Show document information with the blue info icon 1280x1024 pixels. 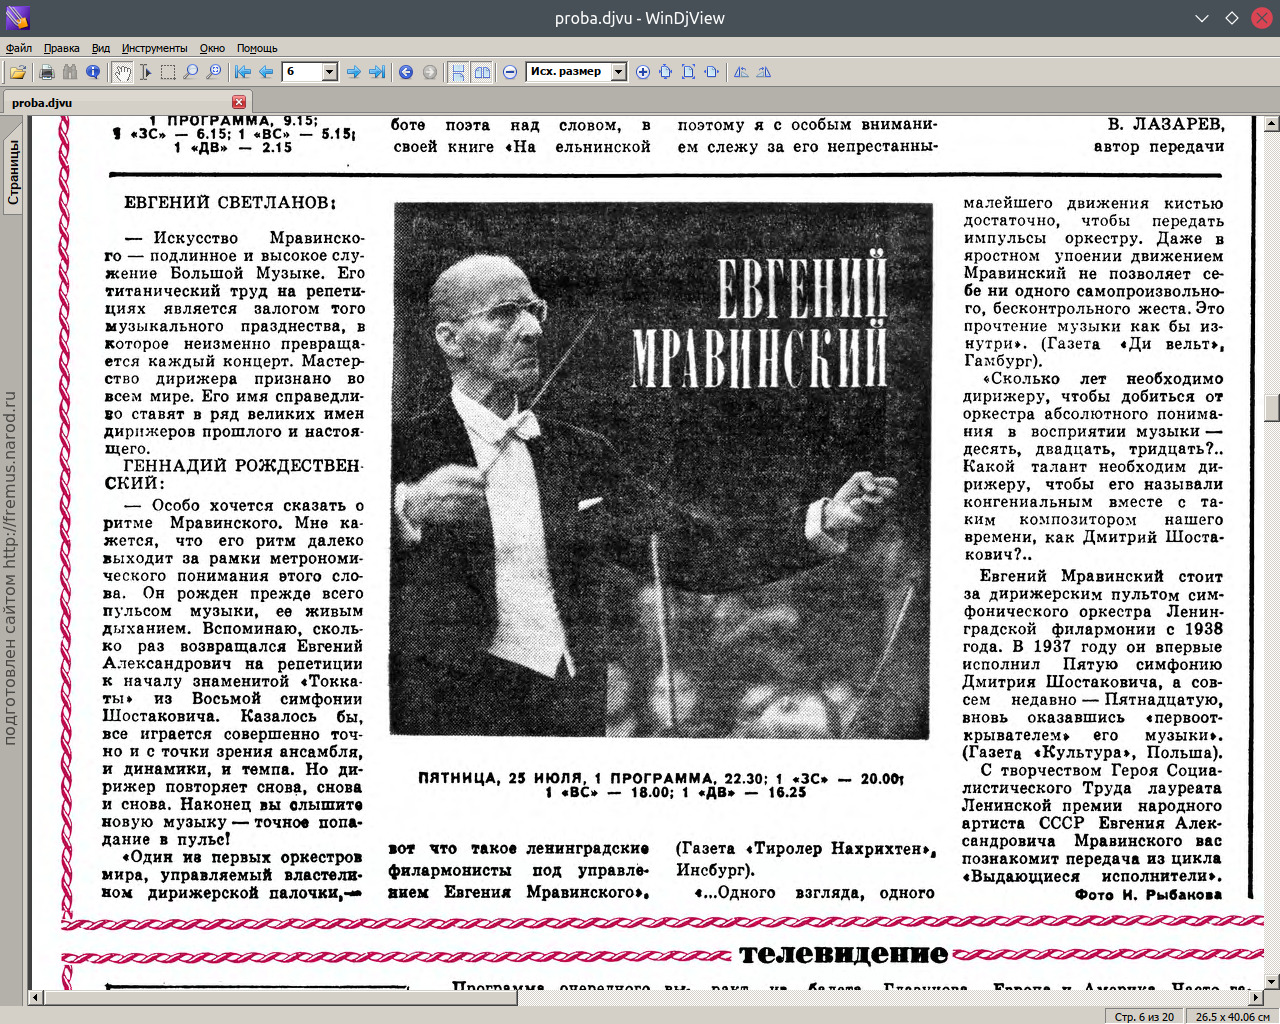pos(93,72)
